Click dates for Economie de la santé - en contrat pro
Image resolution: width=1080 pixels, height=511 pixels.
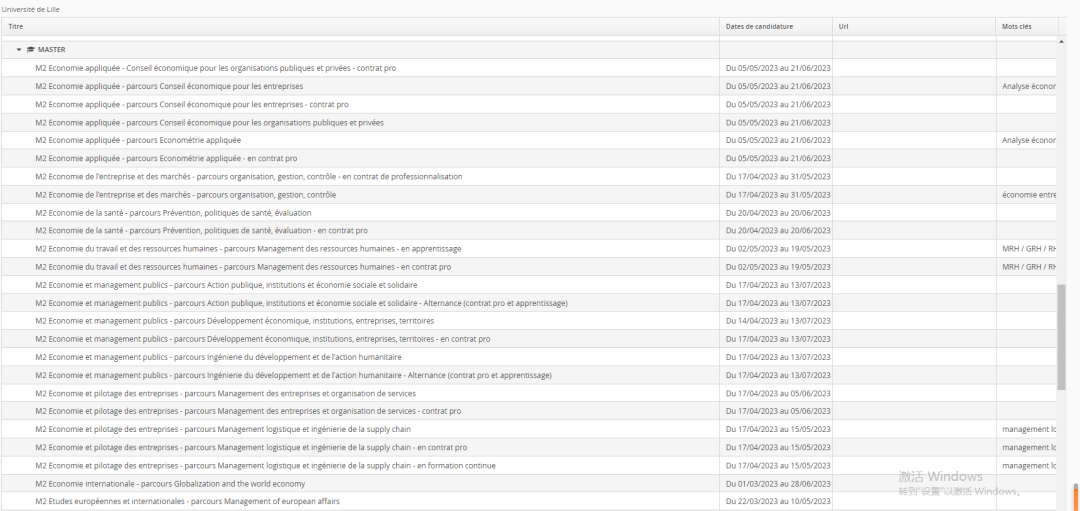click(778, 231)
